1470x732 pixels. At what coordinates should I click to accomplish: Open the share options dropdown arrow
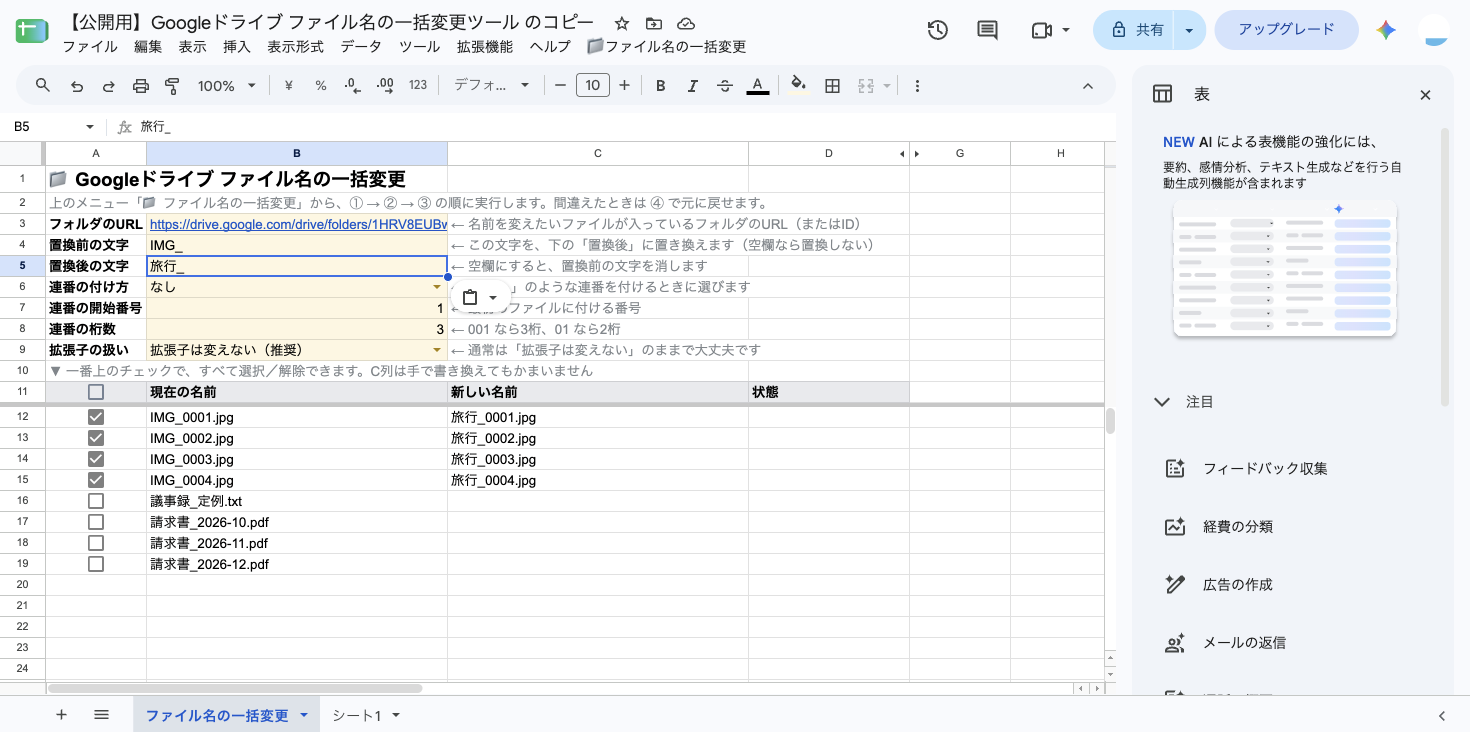click(1189, 30)
